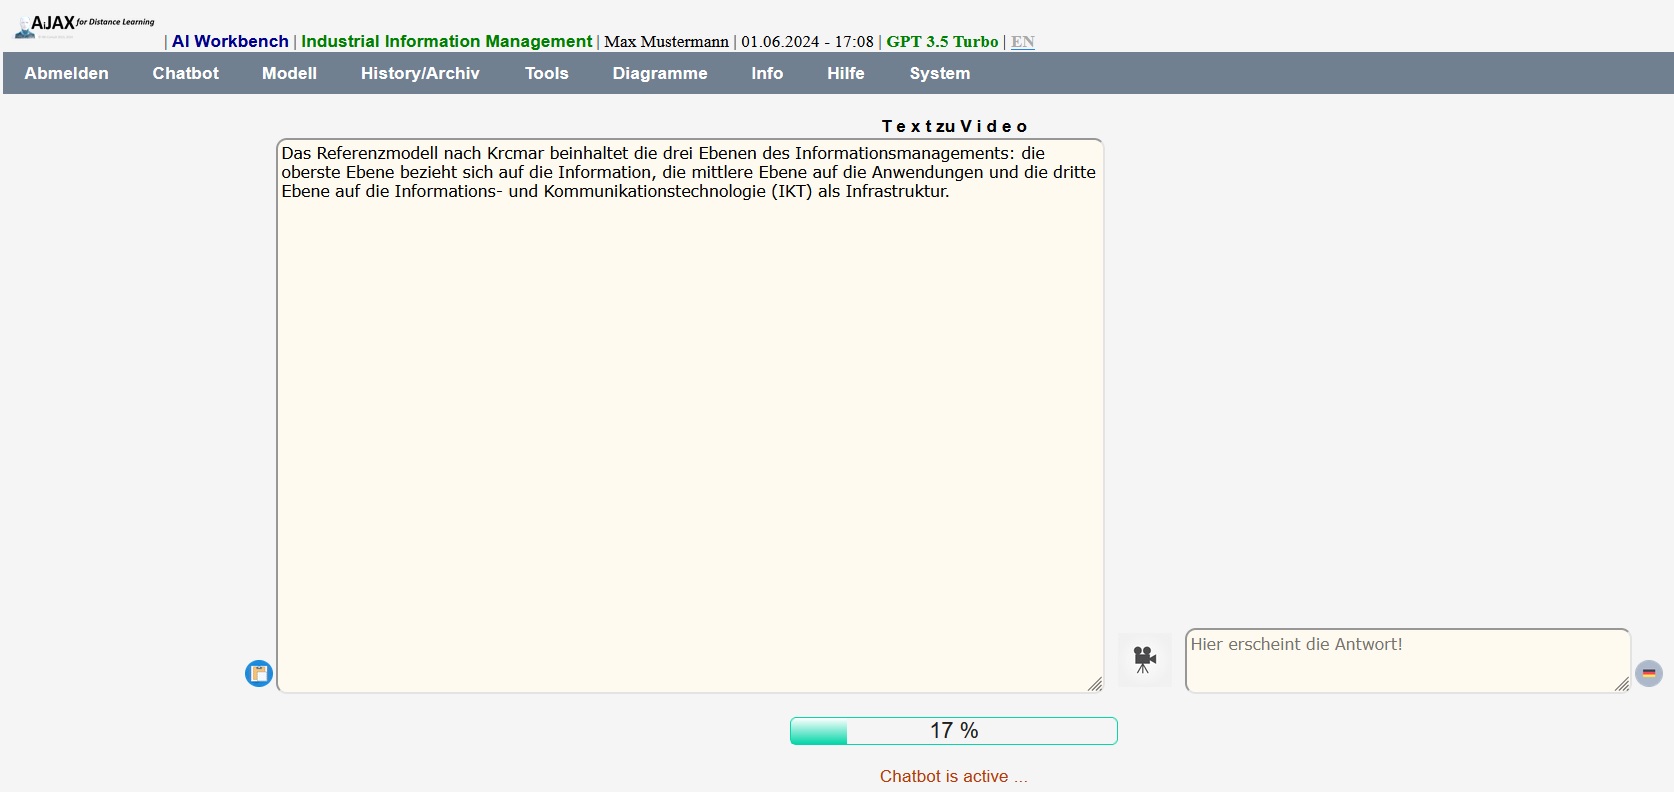Open the History/Archiv menu
Viewport: 1674px width, 792px height.
420,73
